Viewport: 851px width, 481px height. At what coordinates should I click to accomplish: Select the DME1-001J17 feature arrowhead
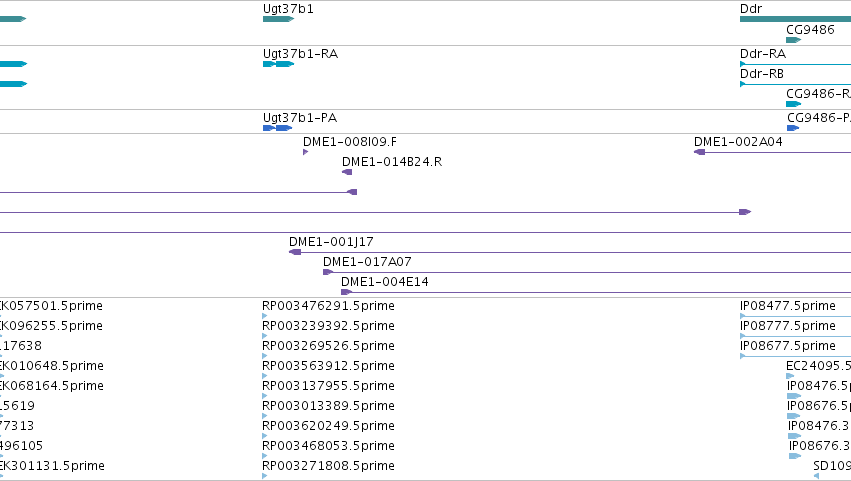[295, 252]
